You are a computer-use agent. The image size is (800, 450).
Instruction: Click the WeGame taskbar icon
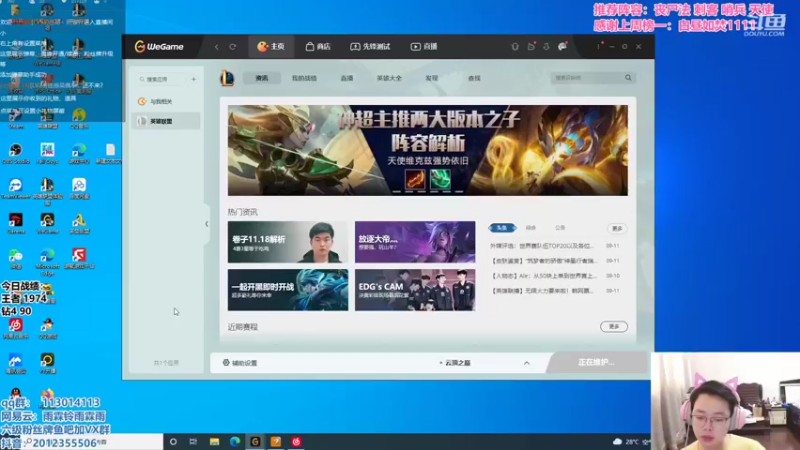(255, 442)
